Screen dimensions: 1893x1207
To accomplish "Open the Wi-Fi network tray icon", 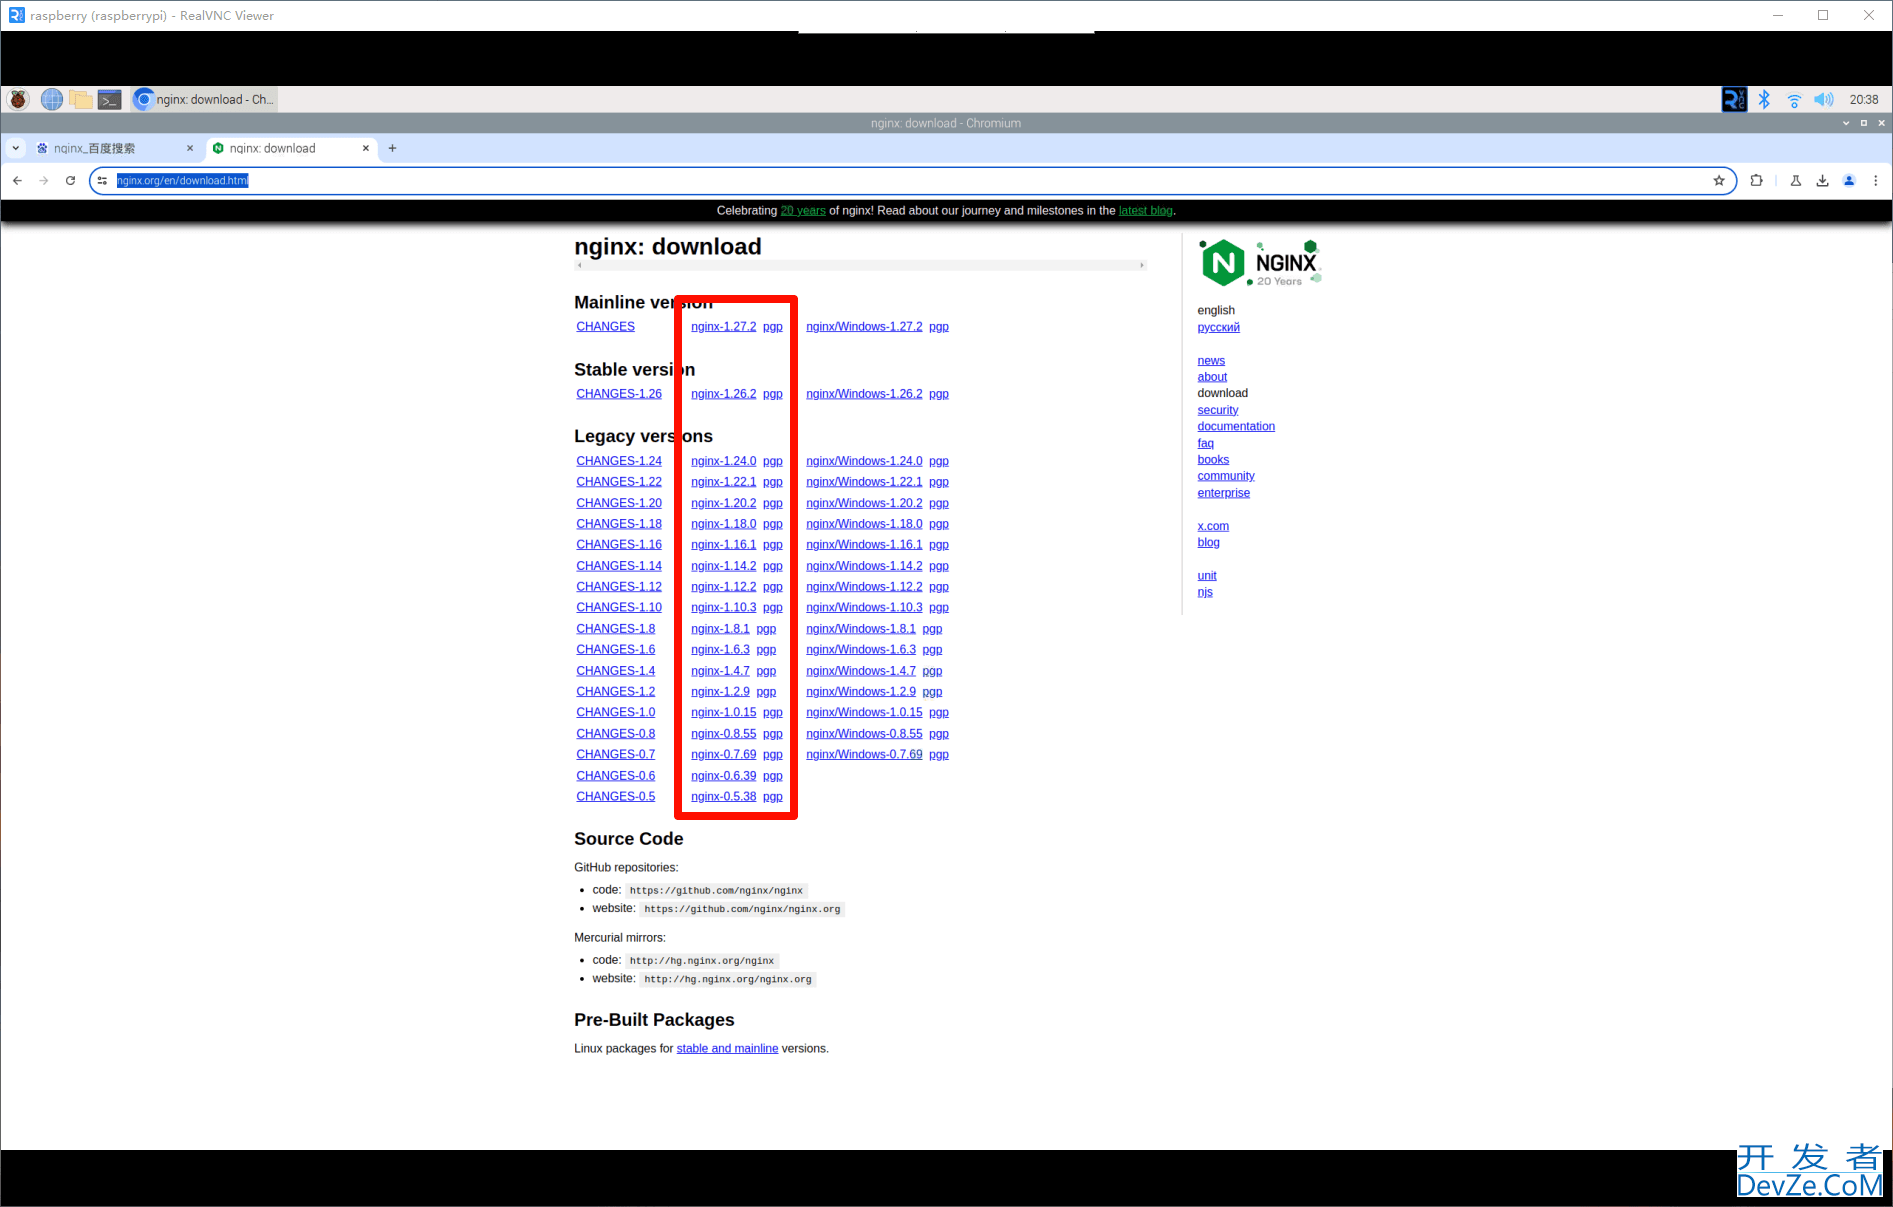I will point(1794,99).
